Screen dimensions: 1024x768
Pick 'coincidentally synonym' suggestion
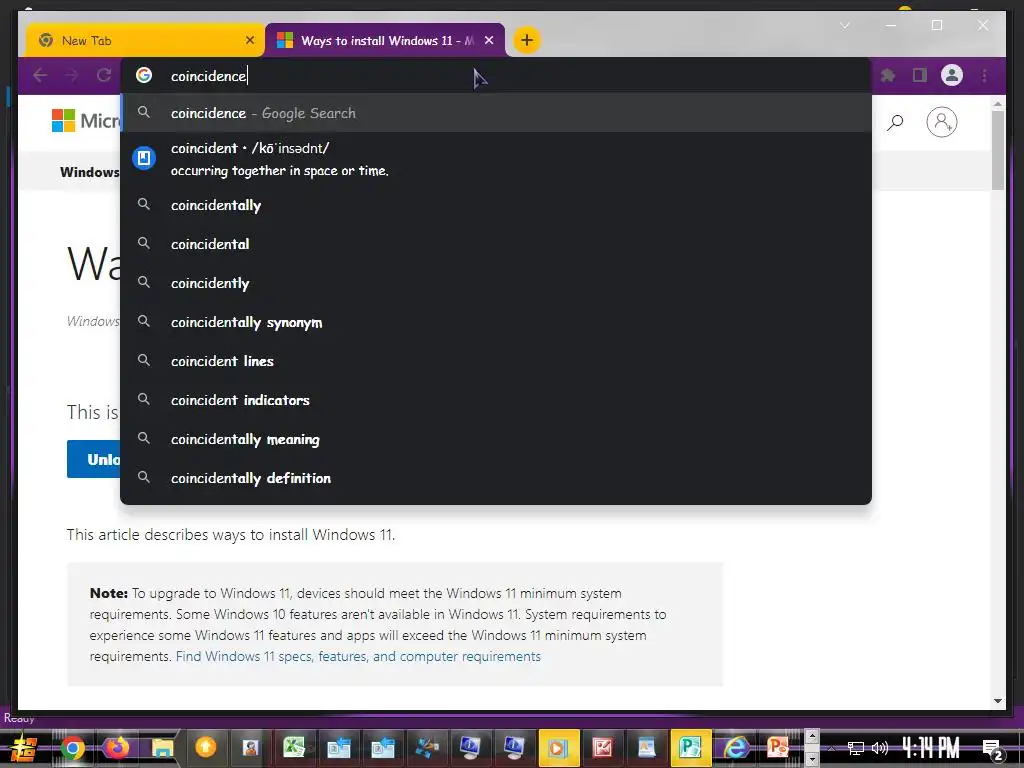pos(496,323)
